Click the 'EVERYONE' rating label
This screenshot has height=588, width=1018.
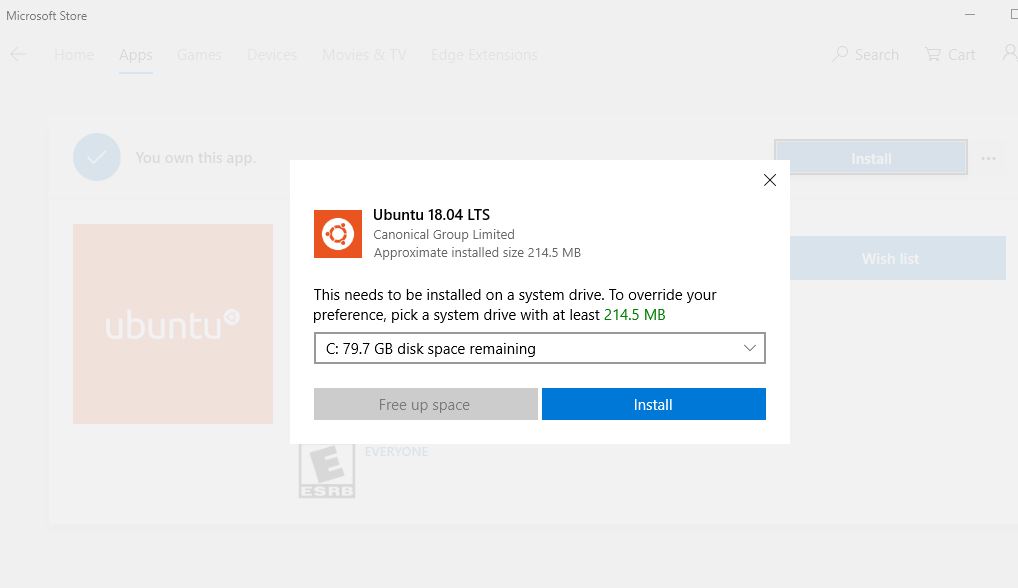pyautogui.click(x=396, y=452)
